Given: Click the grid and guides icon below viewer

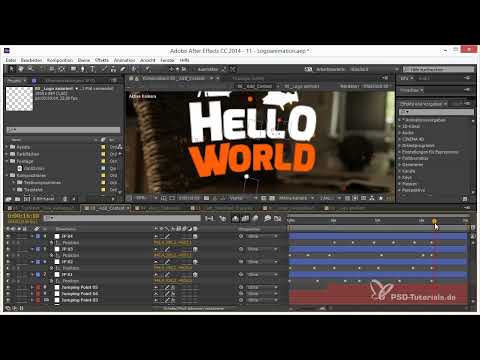Looking at the screenshot, I should pyautogui.click(x=164, y=198).
